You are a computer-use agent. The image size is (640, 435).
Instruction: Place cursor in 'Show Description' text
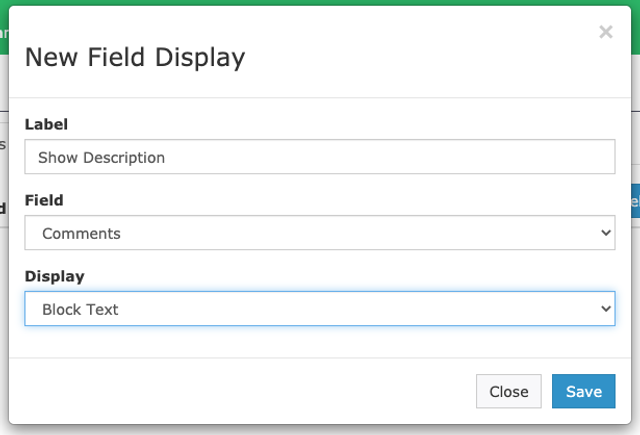[x=101, y=157]
